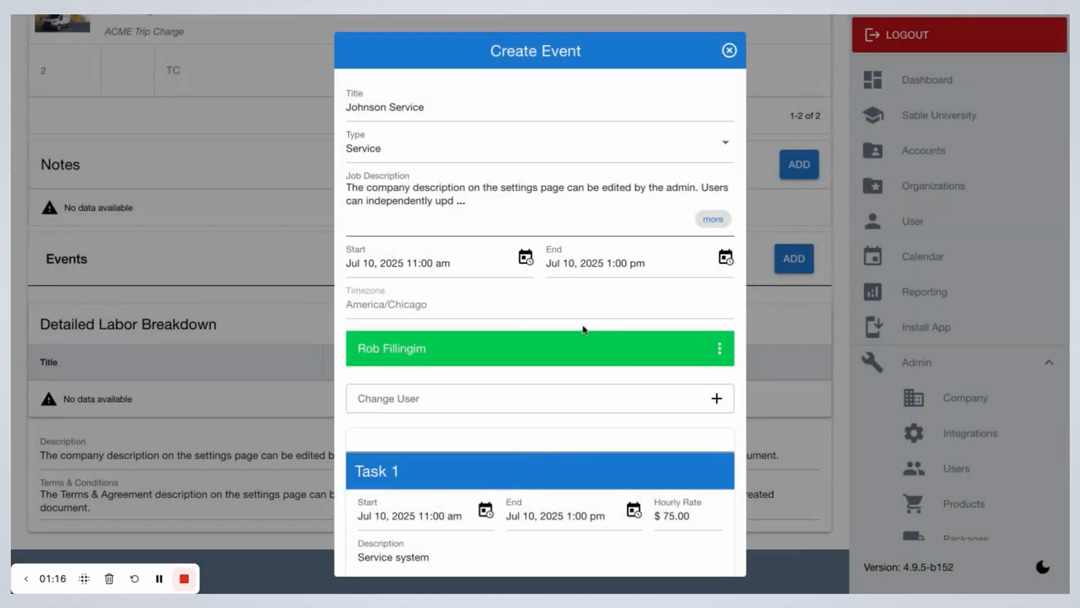Click the LOGOUT button

tap(958, 35)
